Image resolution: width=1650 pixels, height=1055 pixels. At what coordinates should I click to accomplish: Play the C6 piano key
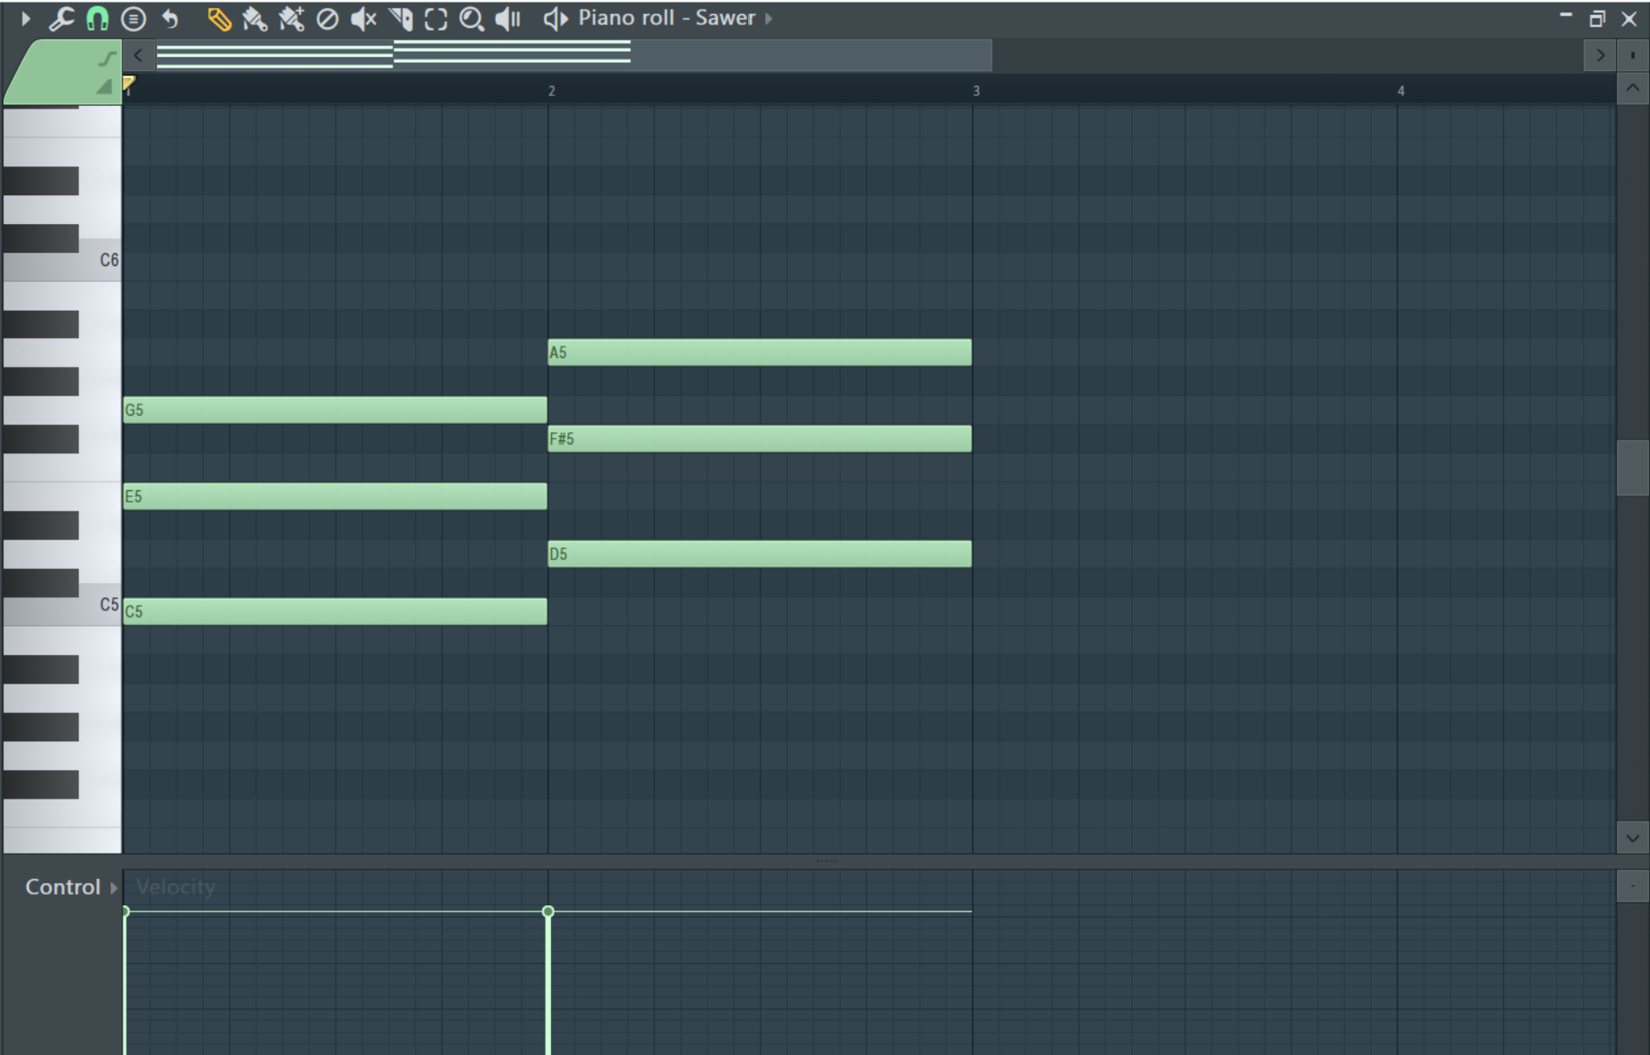click(x=100, y=261)
